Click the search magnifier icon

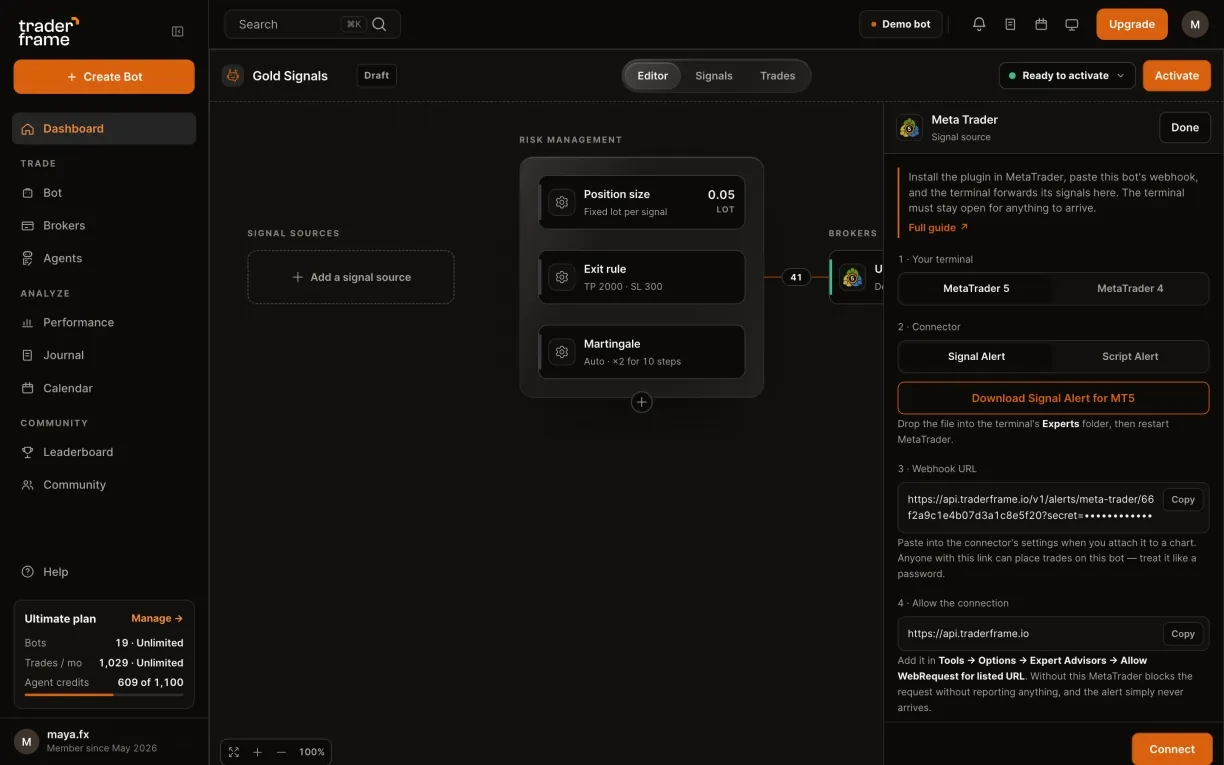click(379, 24)
